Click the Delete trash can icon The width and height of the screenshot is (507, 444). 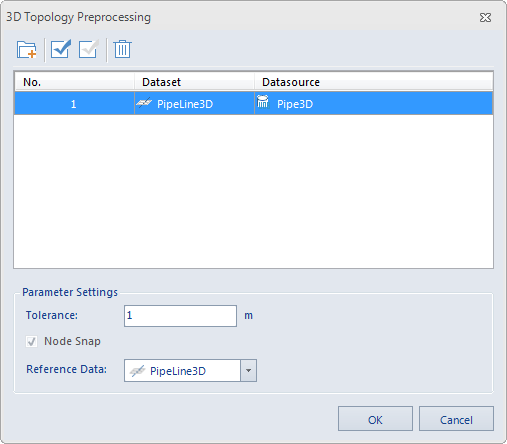[122, 49]
